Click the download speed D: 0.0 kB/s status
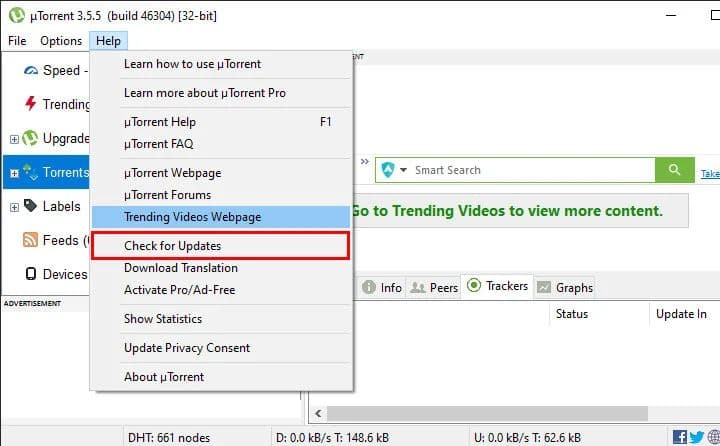 [x=332, y=438]
